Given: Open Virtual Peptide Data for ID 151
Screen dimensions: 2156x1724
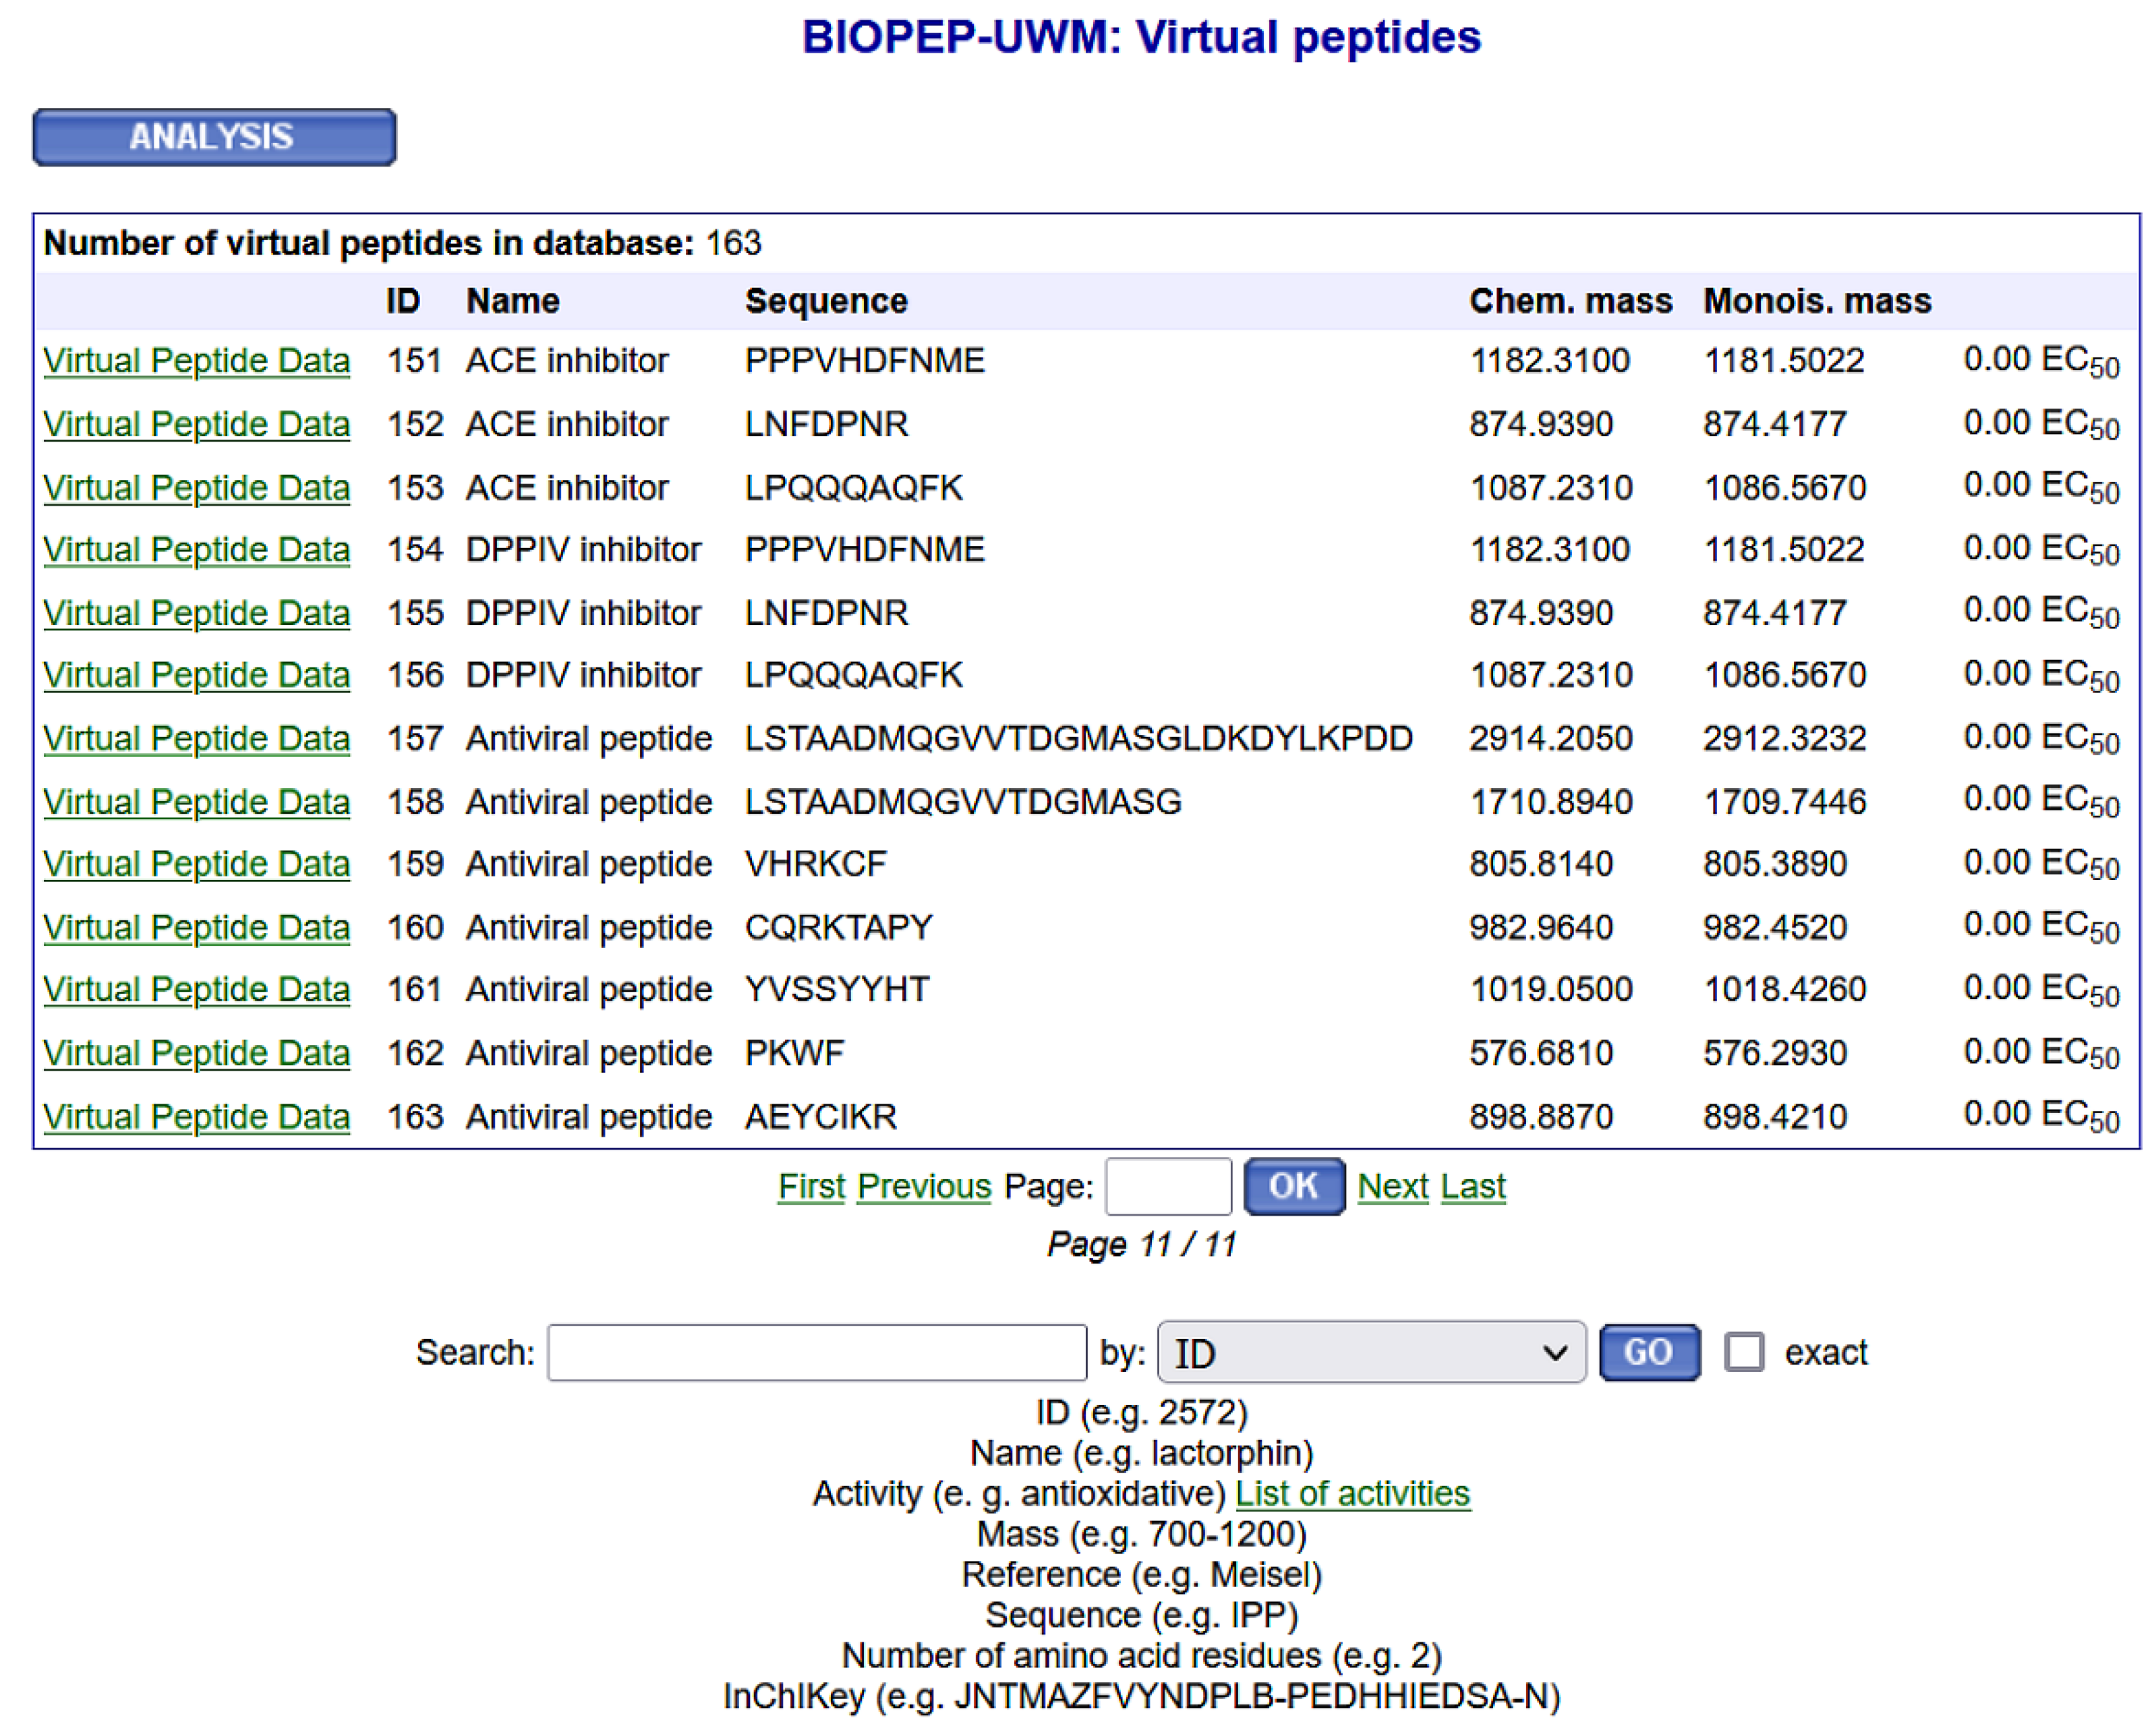Looking at the screenshot, I should 196,361.
